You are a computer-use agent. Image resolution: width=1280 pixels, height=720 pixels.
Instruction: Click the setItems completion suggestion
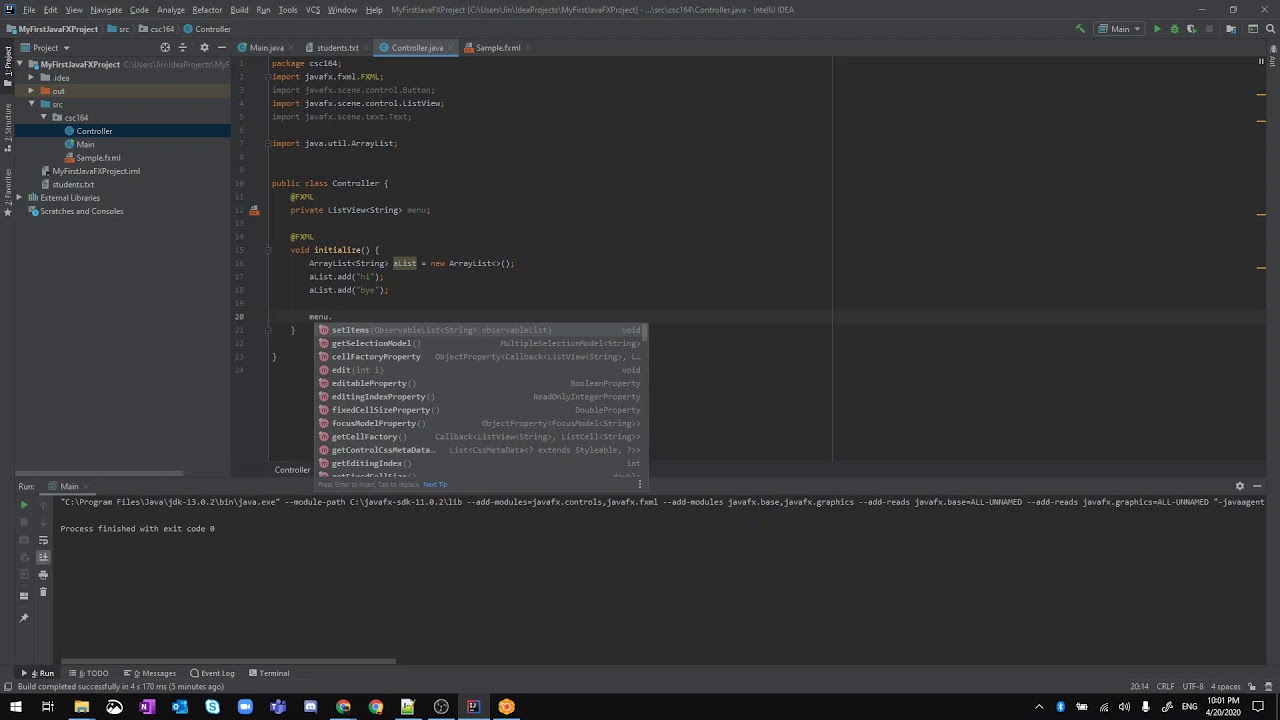[x=482, y=330]
